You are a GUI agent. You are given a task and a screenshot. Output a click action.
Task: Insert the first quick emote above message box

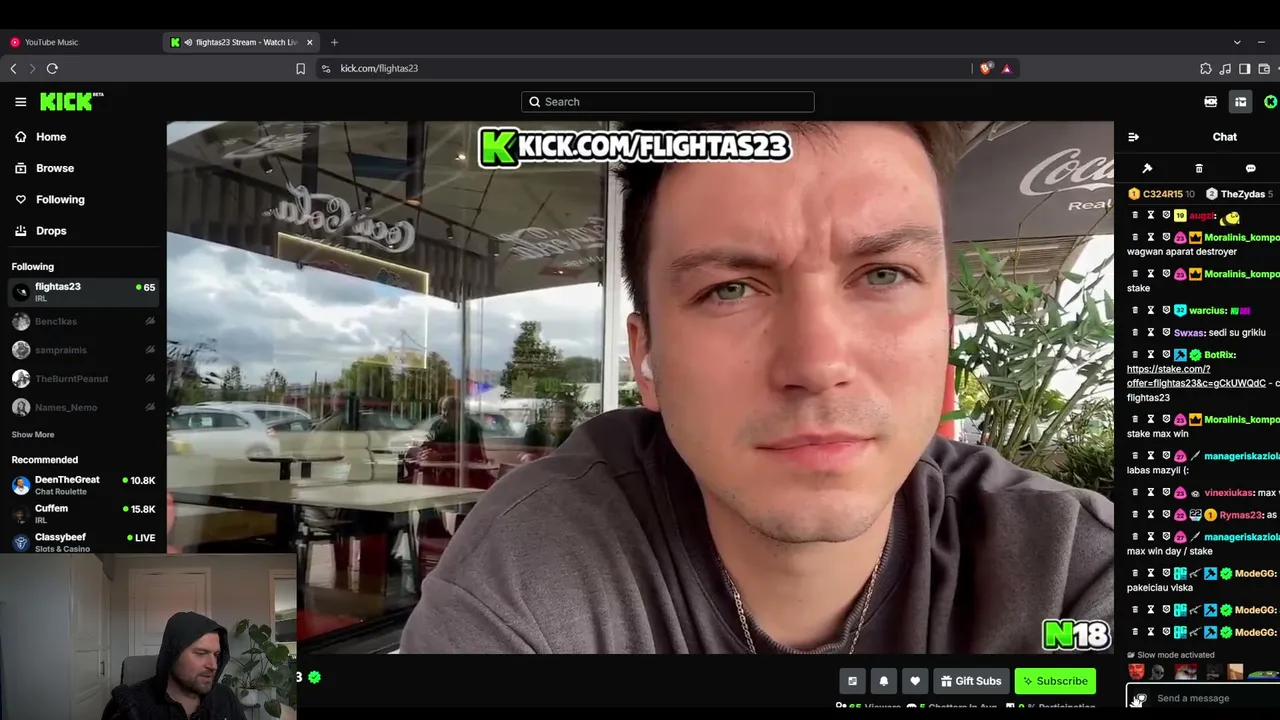pos(1136,672)
